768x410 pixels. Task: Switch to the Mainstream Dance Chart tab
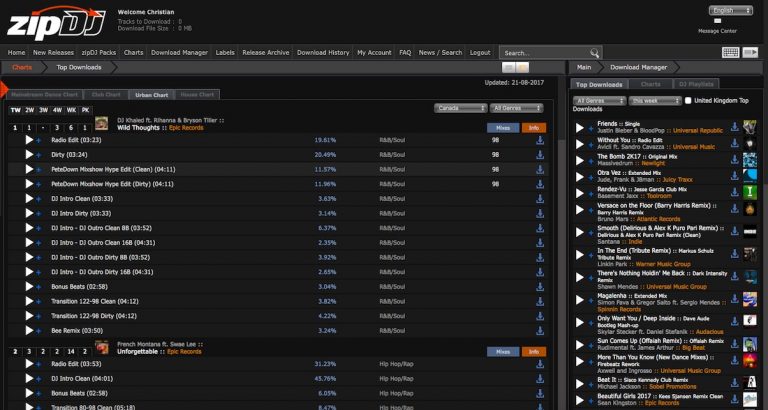(45, 95)
